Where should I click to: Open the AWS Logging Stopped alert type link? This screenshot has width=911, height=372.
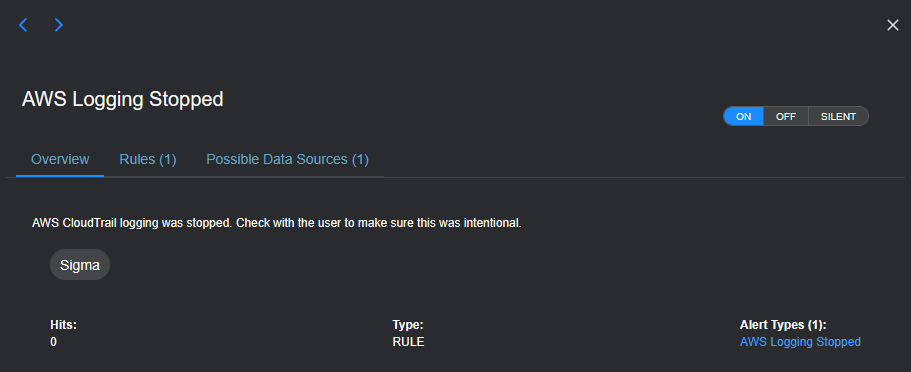click(800, 342)
